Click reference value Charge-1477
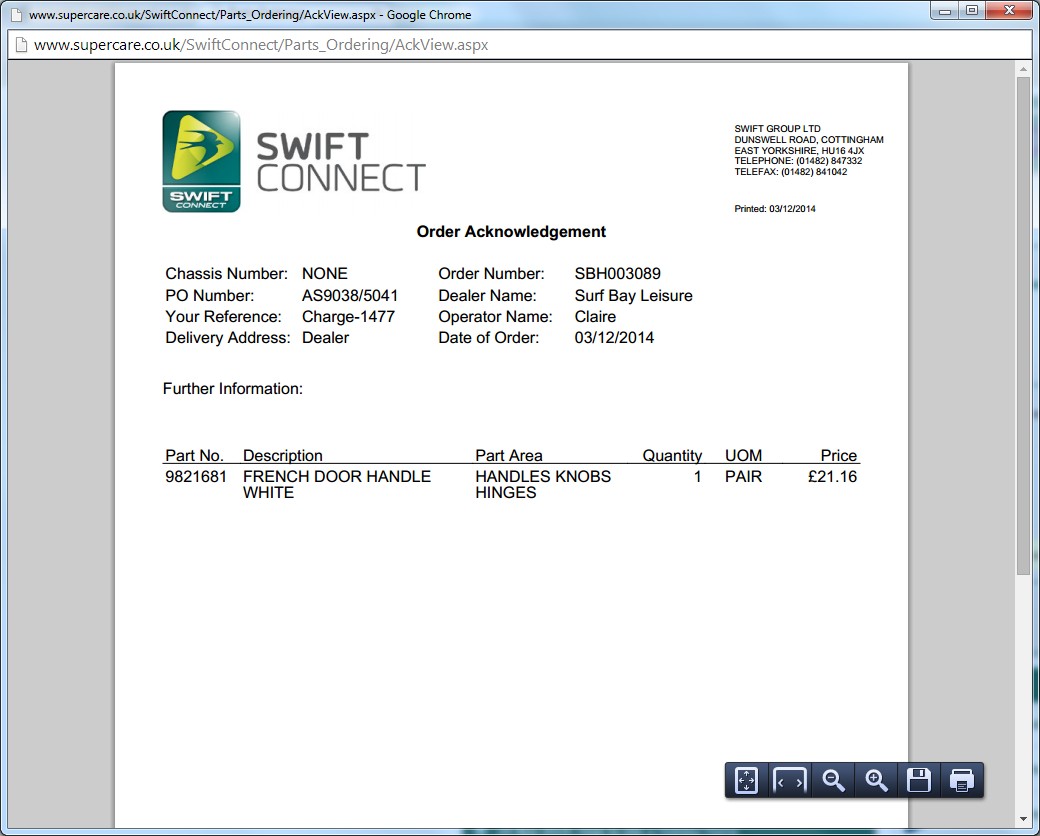Image resolution: width=1040 pixels, height=836 pixels. point(348,316)
